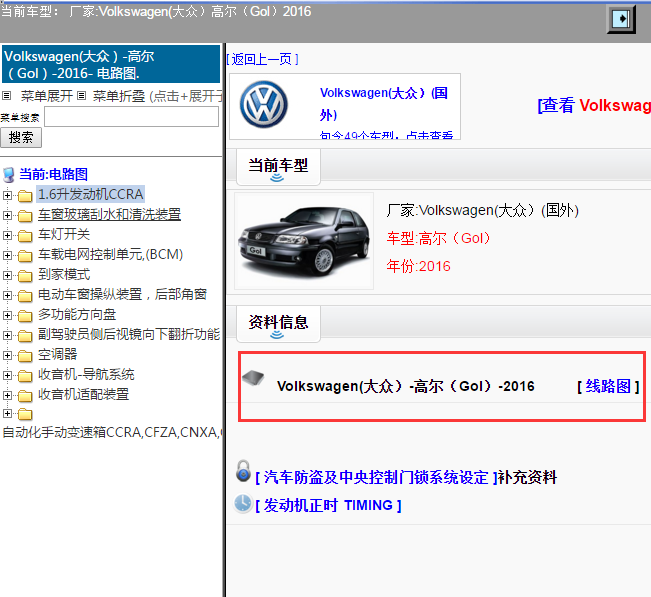Viewport: 651px width, 597px height.
Task: Expand the node above 自动化手动变速箱
Action: click(x=7, y=413)
